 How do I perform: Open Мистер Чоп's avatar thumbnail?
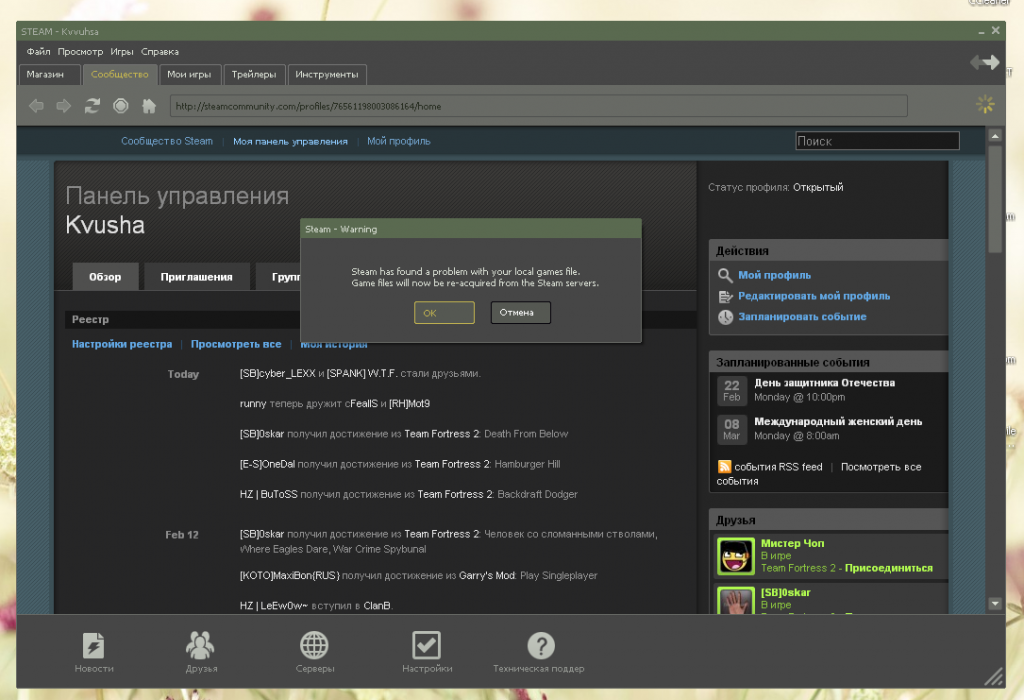tap(736, 556)
